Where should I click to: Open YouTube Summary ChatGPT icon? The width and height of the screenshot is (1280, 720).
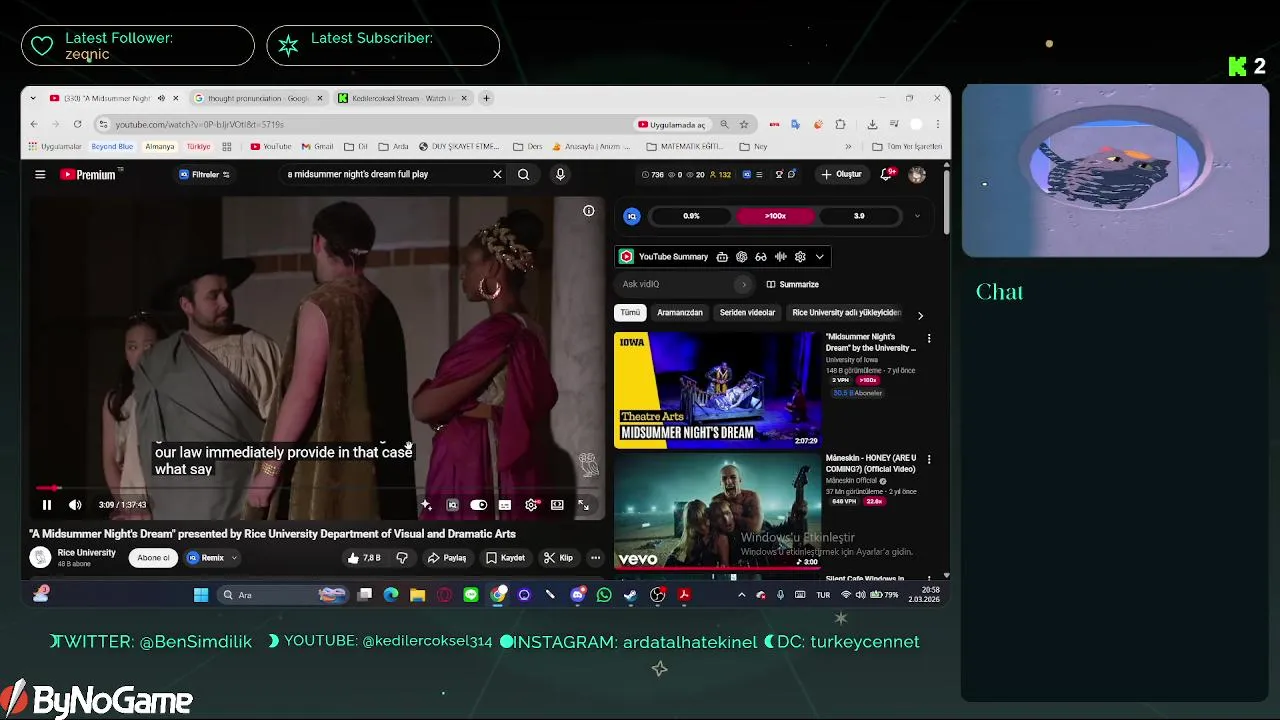tap(741, 257)
